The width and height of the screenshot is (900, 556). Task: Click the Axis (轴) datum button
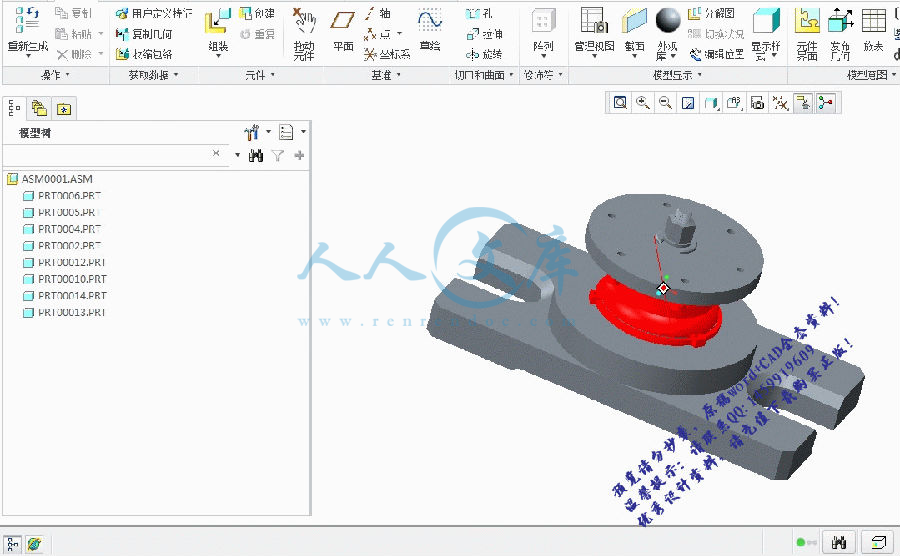tap(378, 13)
